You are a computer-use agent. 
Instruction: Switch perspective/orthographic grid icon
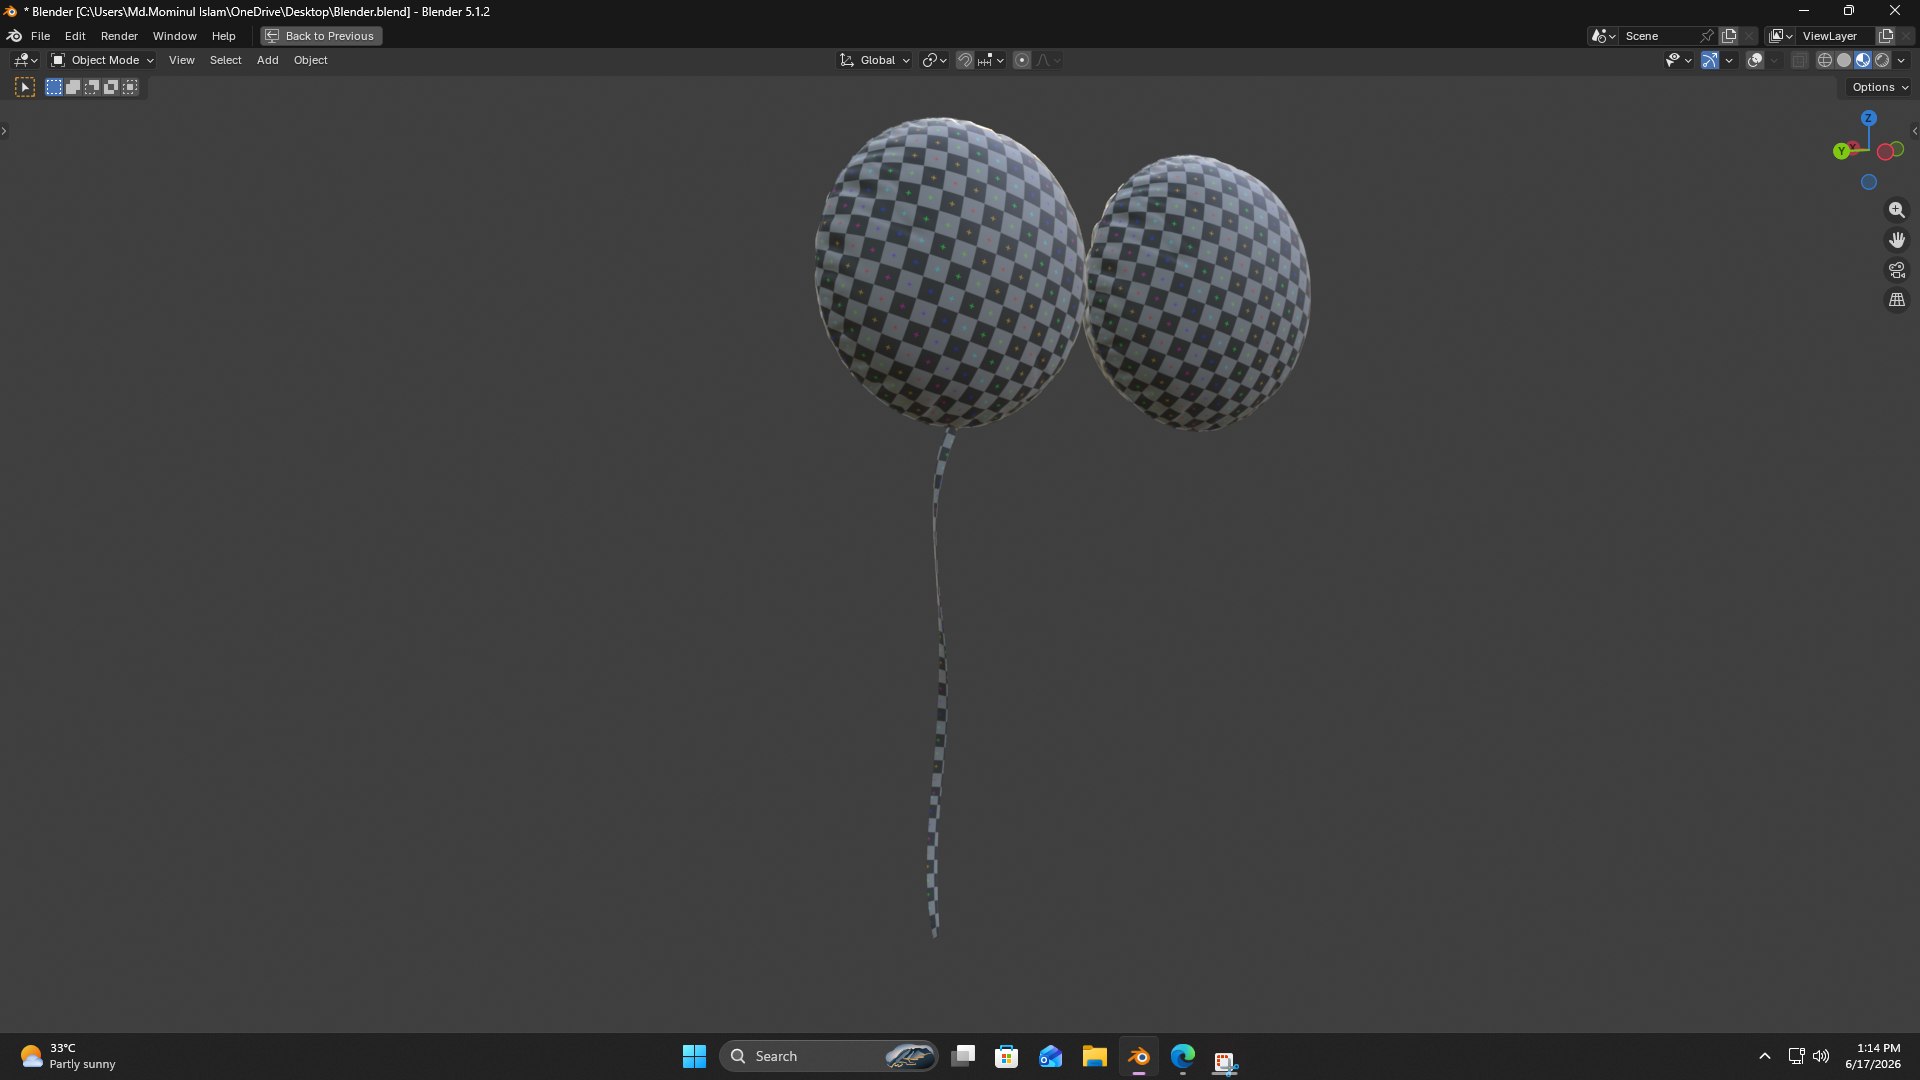click(x=1896, y=300)
